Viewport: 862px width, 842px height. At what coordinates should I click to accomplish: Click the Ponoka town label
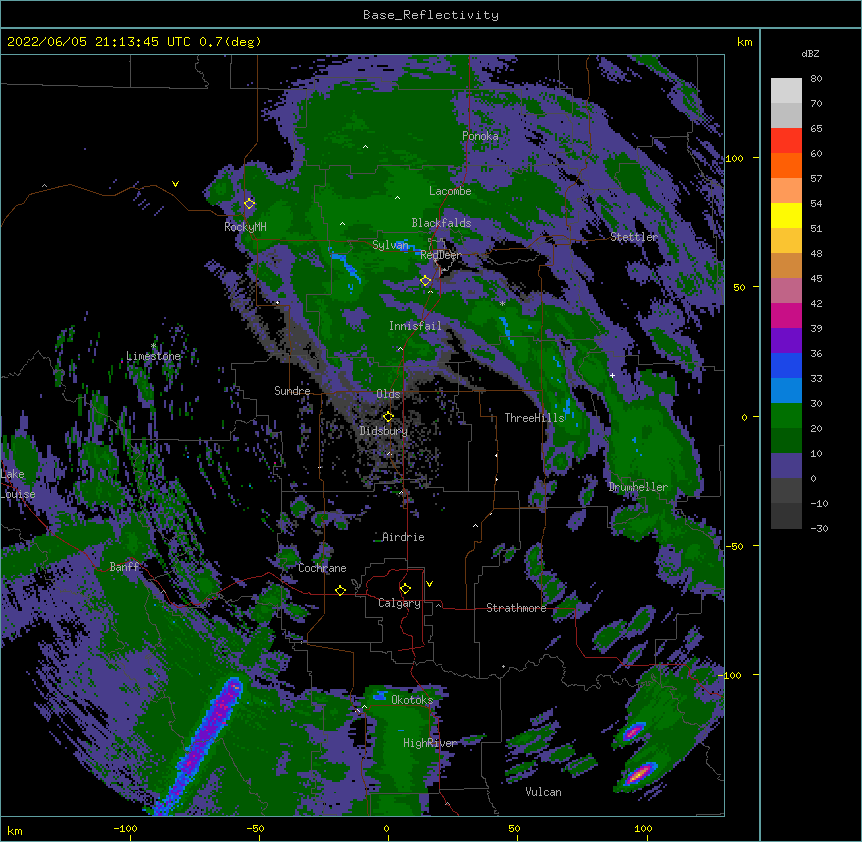click(x=480, y=136)
